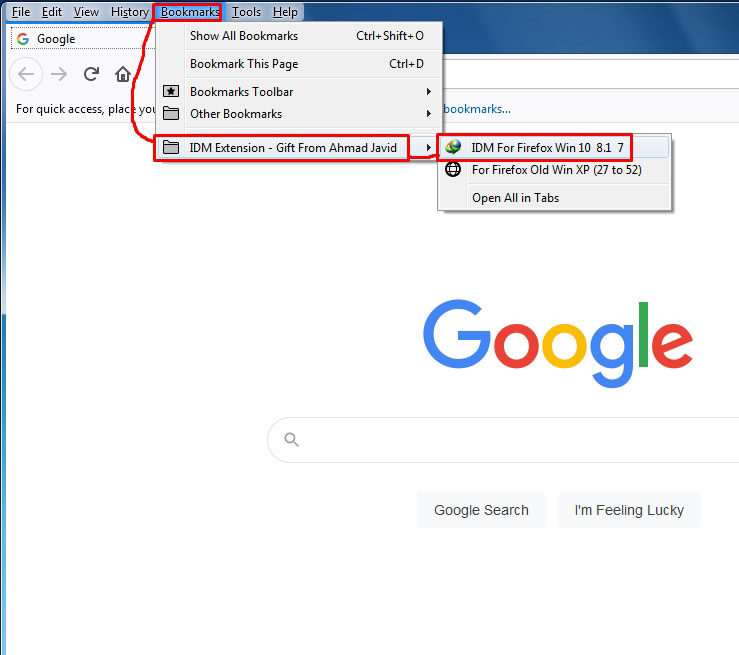Viewport: 739px width, 655px height.
Task: Close the Bookmarks menu by clicking Bookmarks
Action: (x=189, y=12)
